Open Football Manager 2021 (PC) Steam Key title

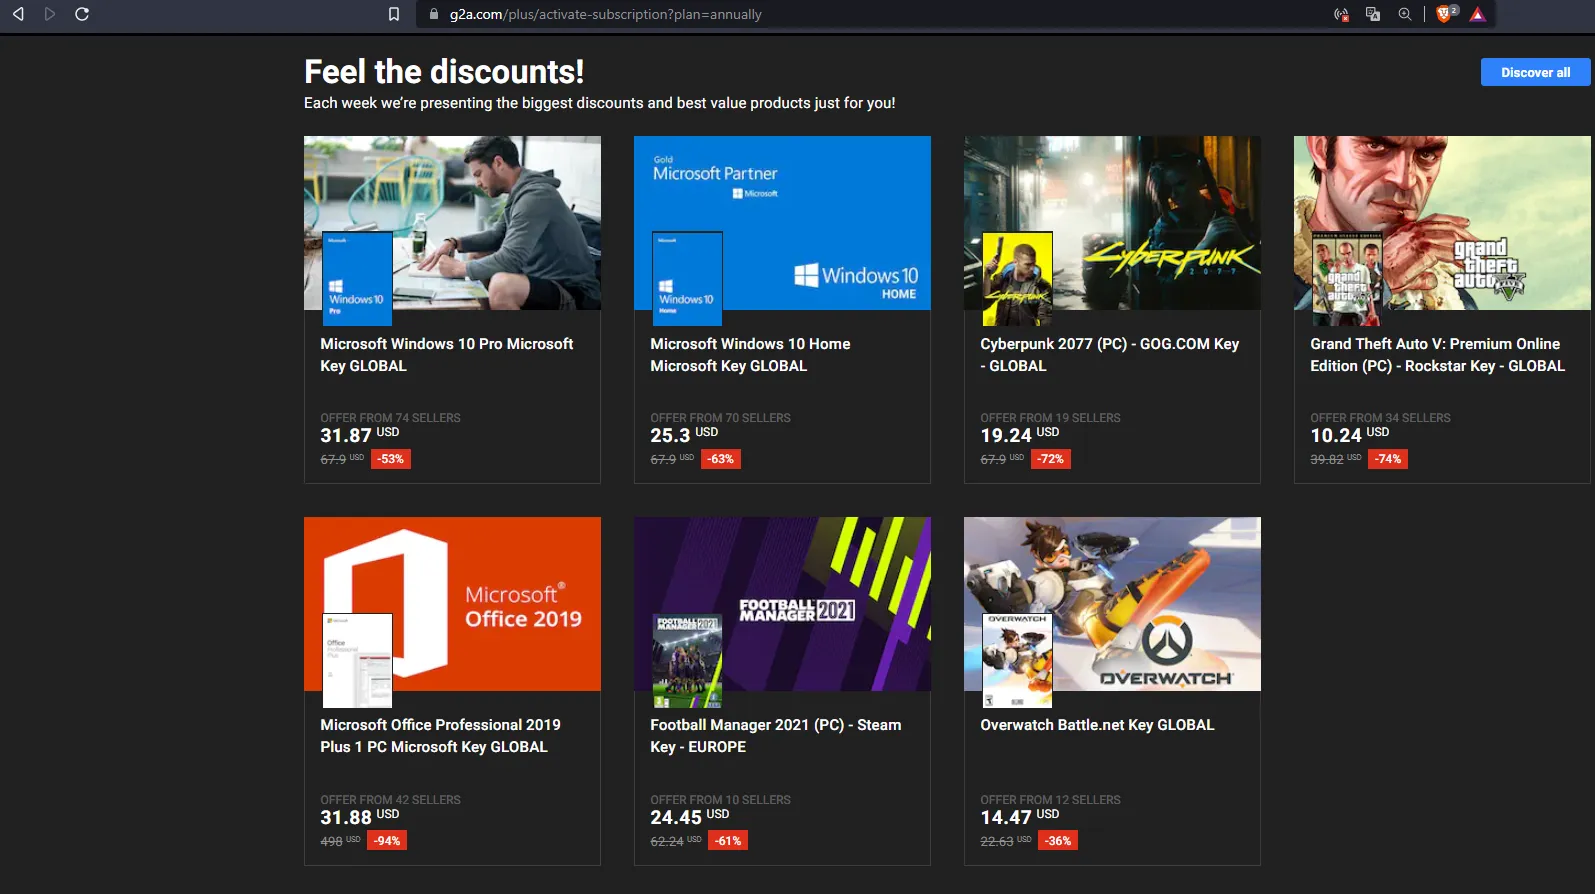point(775,735)
